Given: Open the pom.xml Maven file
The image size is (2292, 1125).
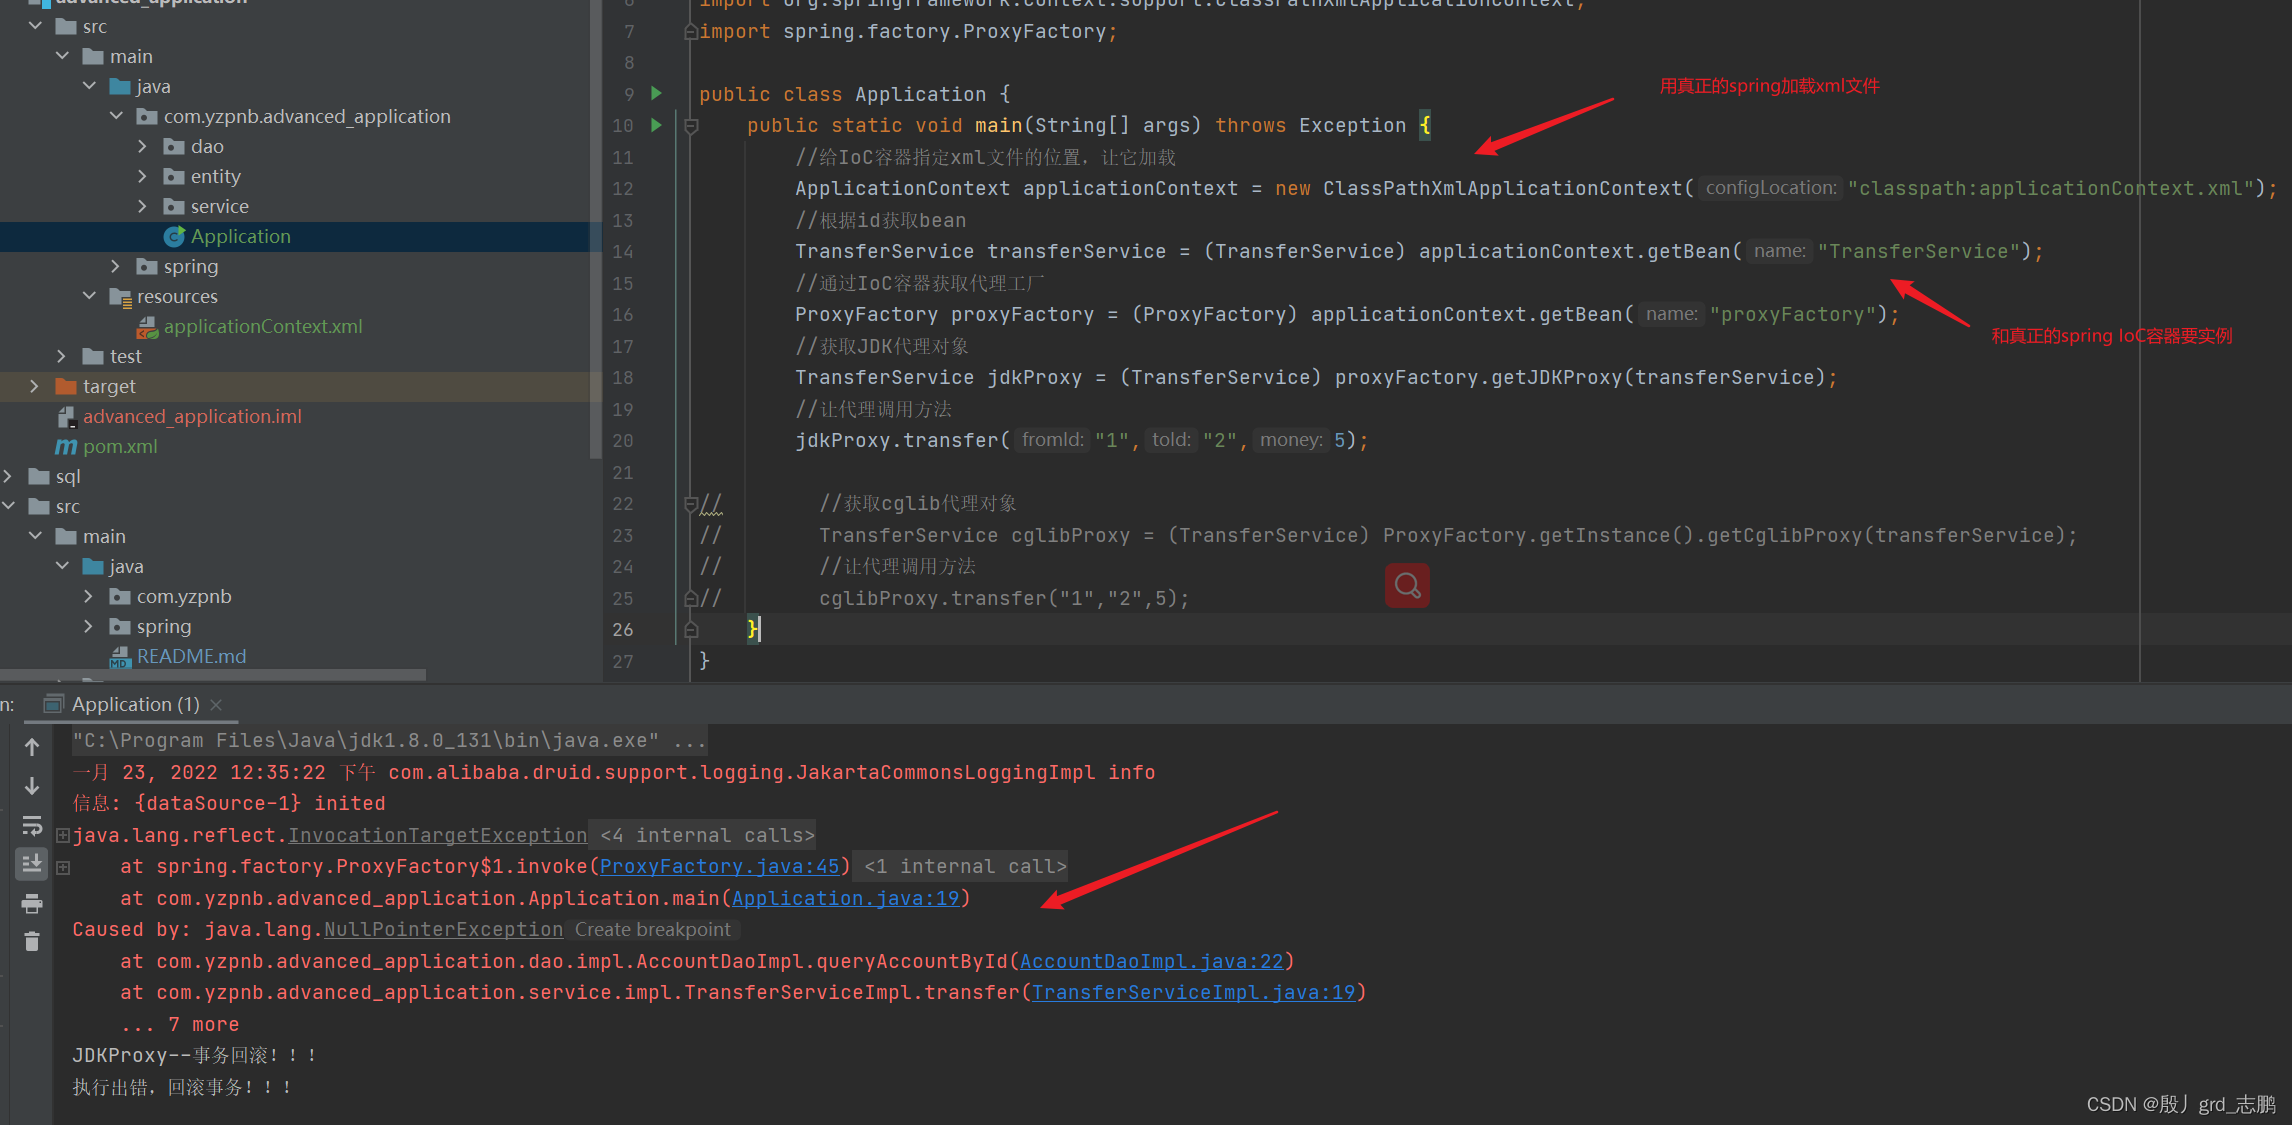Looking at the screenshot, I should tap(119, 446).
